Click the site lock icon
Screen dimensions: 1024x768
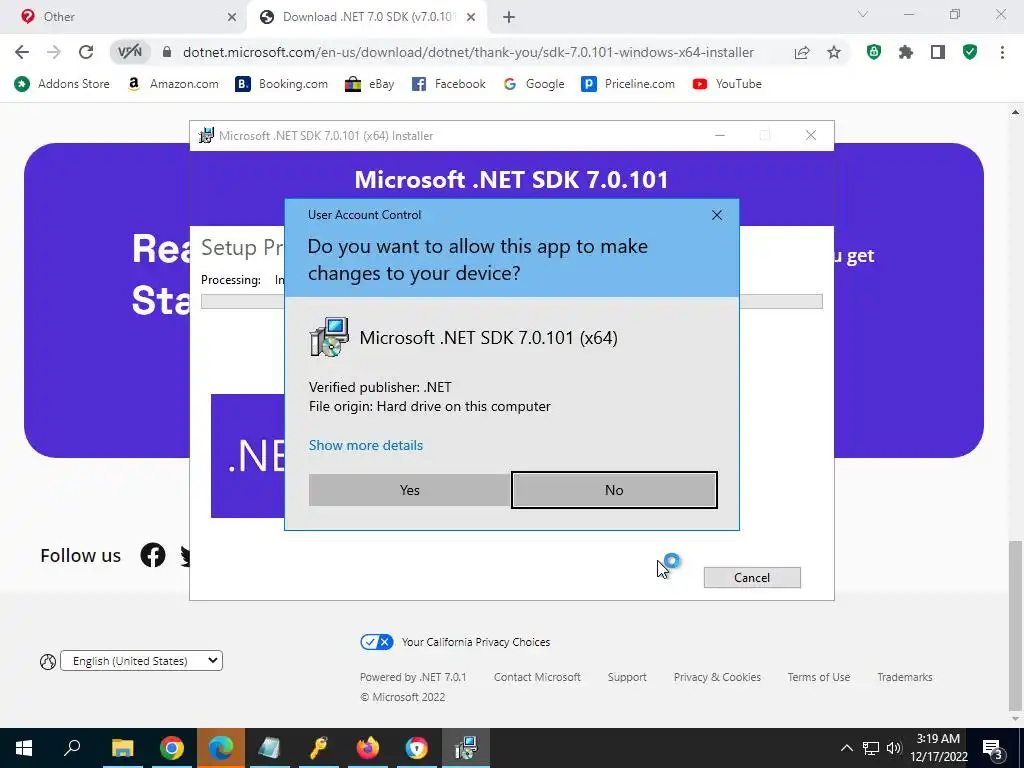tap(167, 52)
